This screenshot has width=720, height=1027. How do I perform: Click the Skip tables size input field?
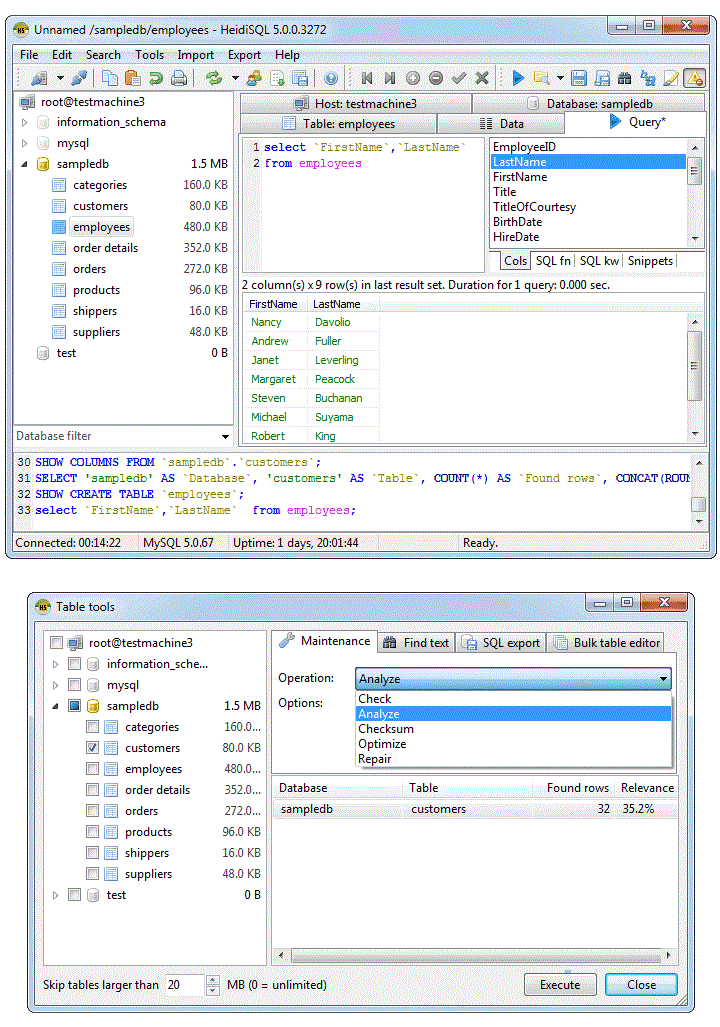184,984
